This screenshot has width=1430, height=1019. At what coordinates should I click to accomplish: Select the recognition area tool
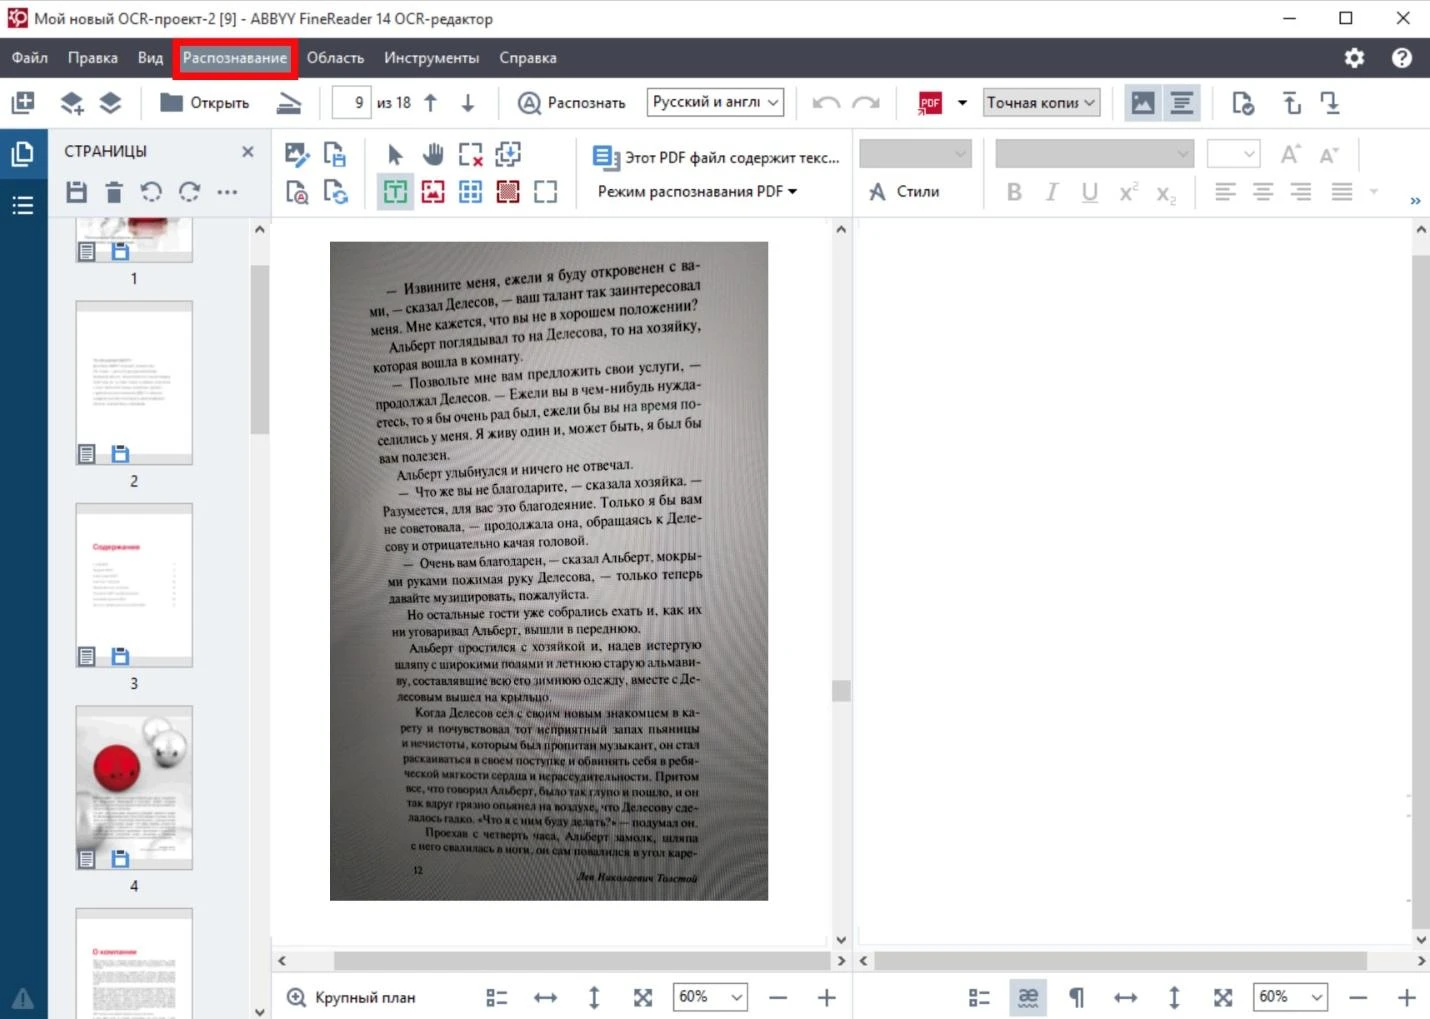545,191
